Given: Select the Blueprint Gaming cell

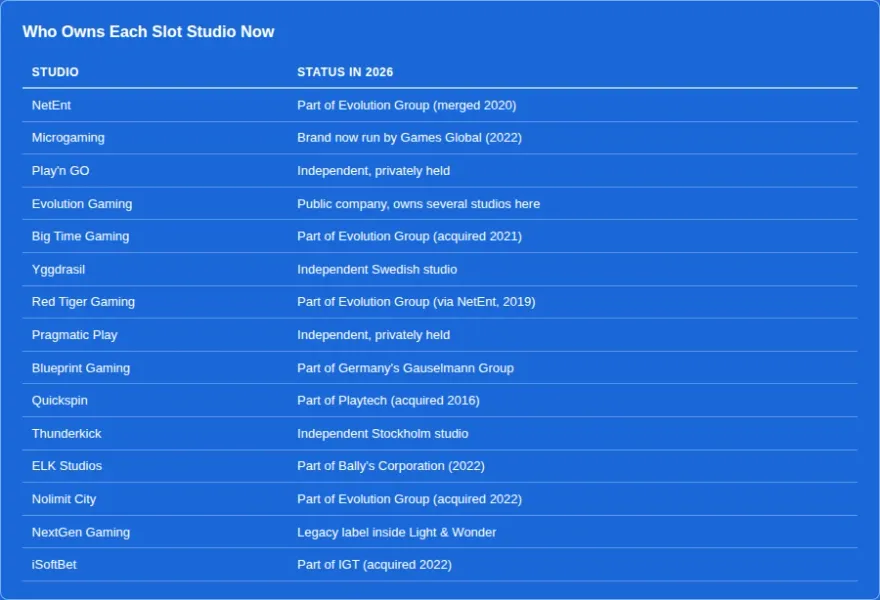Looking at the screenshot, I should point(81,368).
